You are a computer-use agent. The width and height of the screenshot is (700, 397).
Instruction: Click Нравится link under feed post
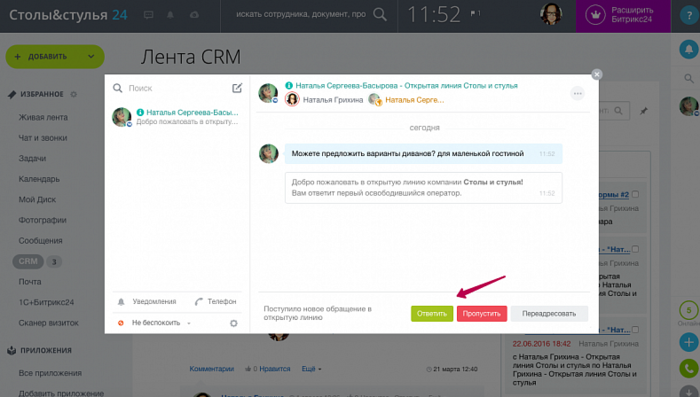pyautogui.click(x=275, y=369)
